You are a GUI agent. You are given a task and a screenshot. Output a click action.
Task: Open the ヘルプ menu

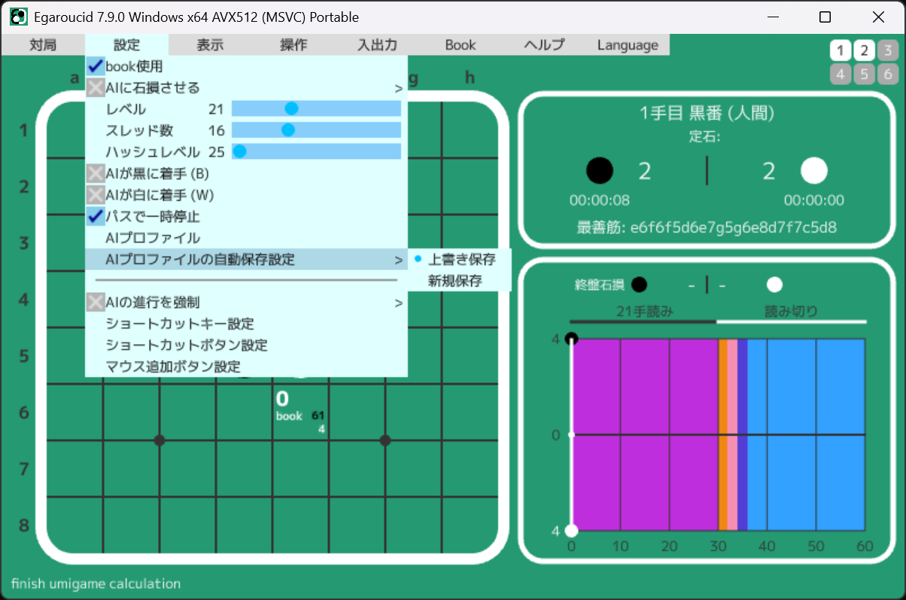pyautogui.click(x=544, y=45)
